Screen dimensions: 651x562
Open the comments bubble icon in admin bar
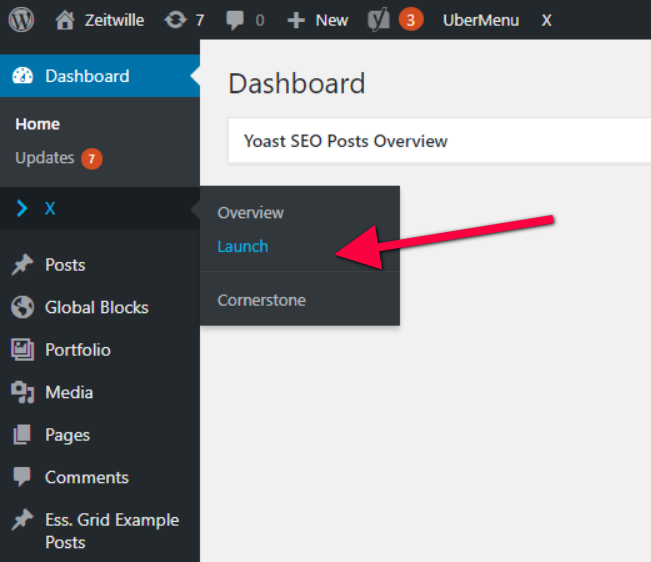tap(236, 20)
